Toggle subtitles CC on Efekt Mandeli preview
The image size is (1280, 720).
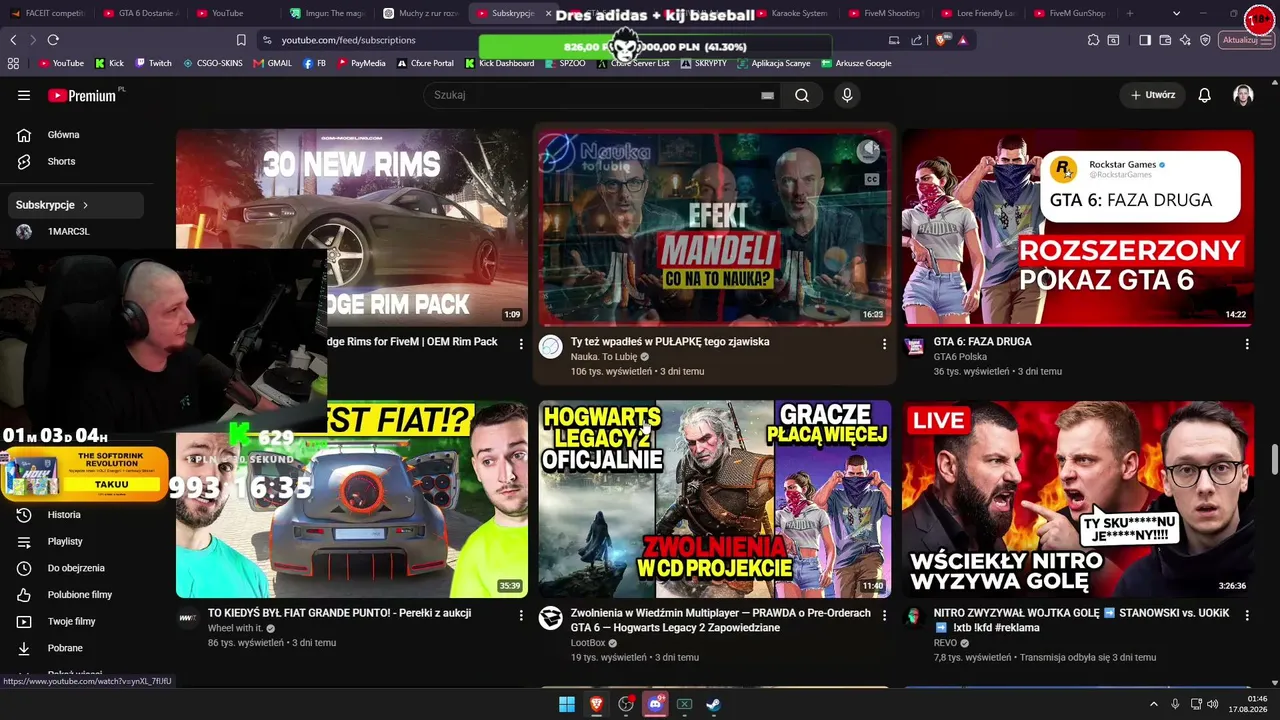tap(871, 180)
